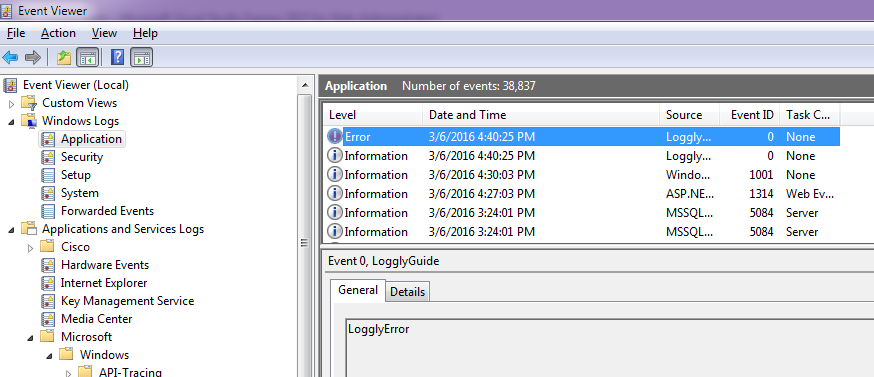Expand the Cisco folder node
Screen dimensions: 874x377
[x=31, y=248]
